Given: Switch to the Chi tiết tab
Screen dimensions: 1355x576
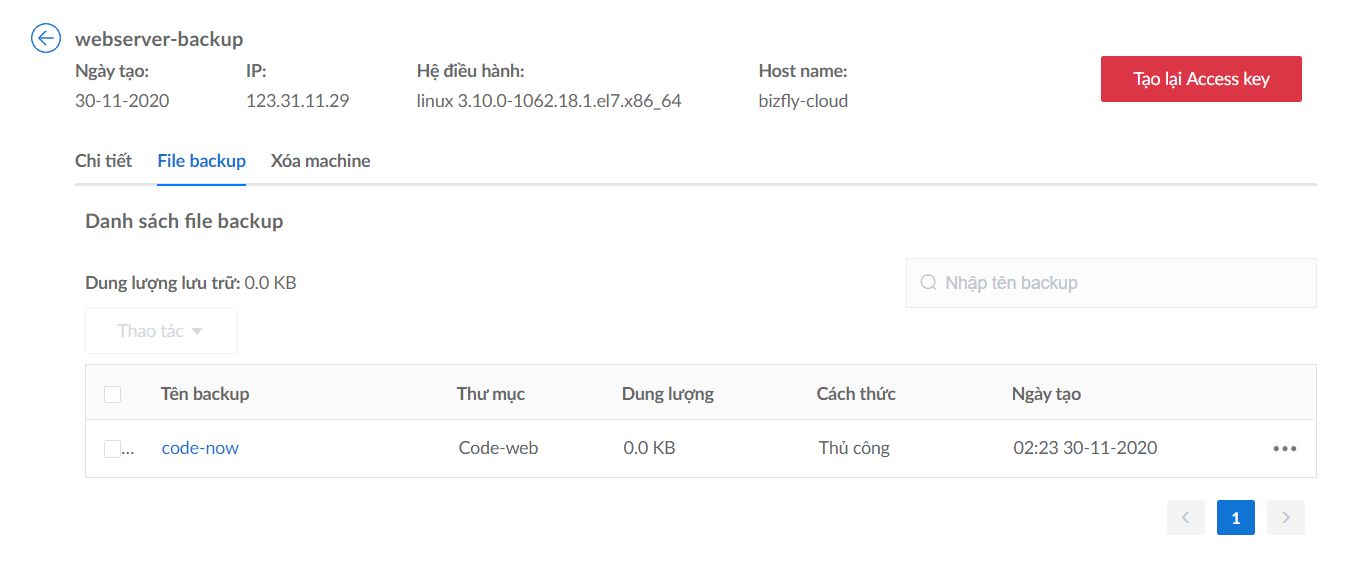Looking at the screenshot, I should (103, 161).
